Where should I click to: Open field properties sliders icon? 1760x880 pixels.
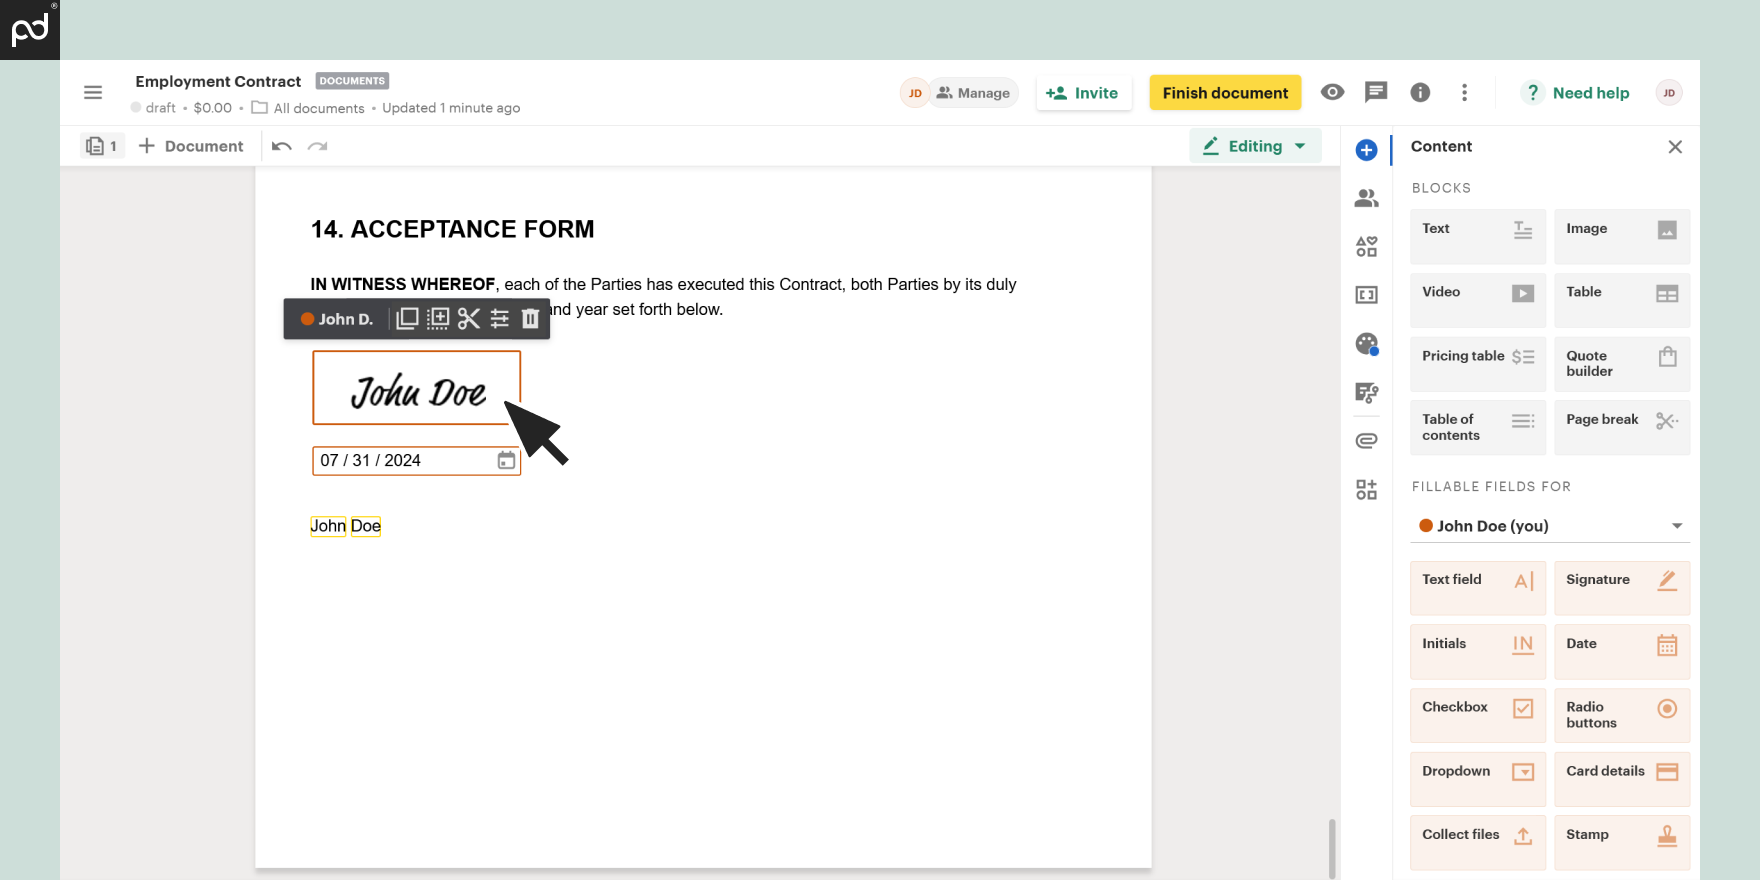point(500,319)
